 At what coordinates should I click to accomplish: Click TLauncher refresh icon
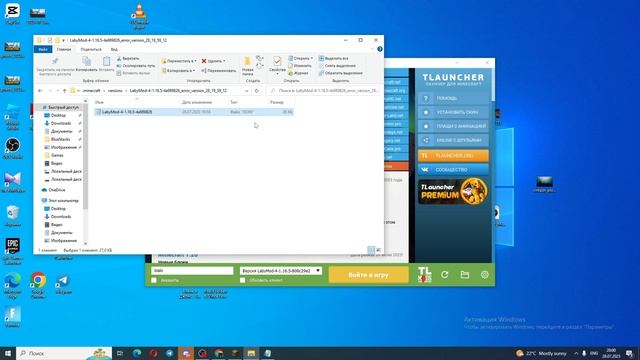(x=444, y=275)
